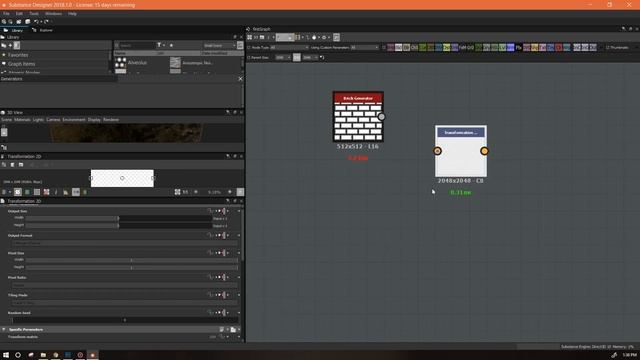The width and height of the screenshot is (640, 360).
Task: Open the Edit menu
Action: 19,13
